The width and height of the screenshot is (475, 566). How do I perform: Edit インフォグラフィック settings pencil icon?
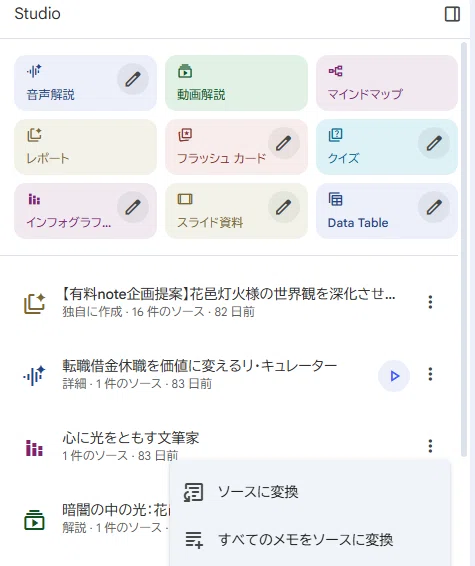(x=133, y=207)
